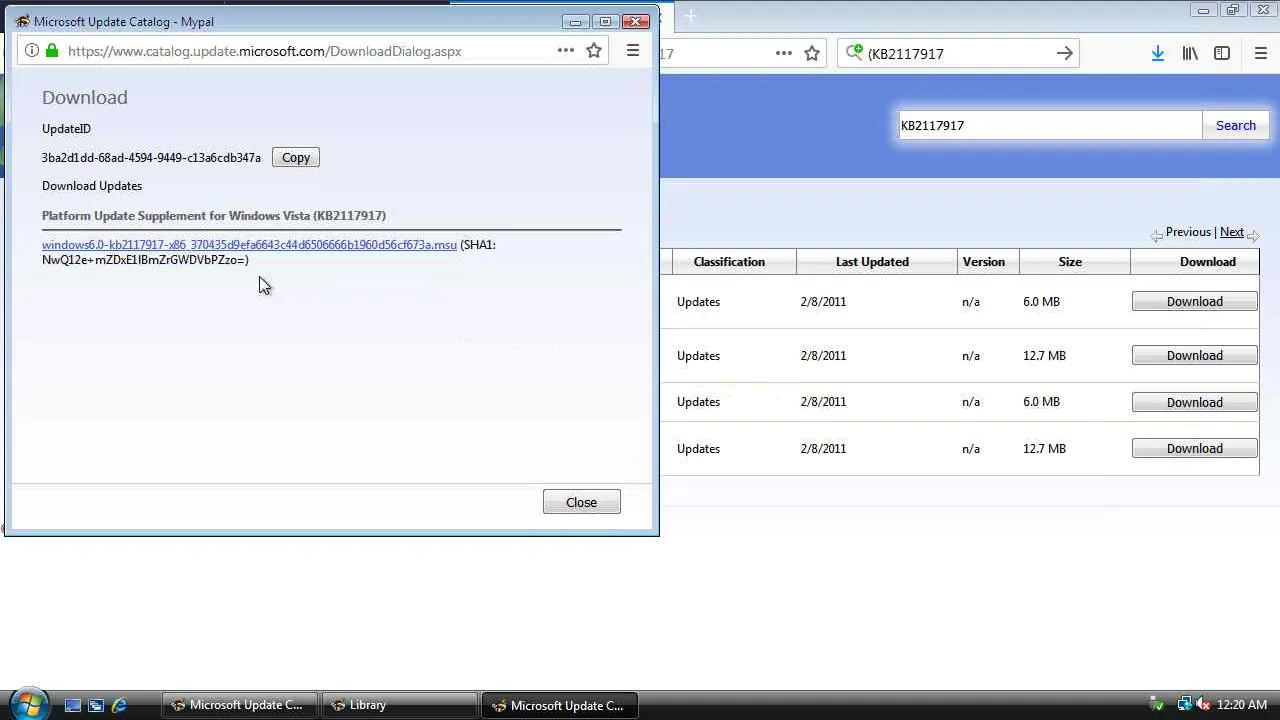The width and height of the screenshot is (1280, 720).
Task: Close the Download dialog with the Close button
Action: 581,502
